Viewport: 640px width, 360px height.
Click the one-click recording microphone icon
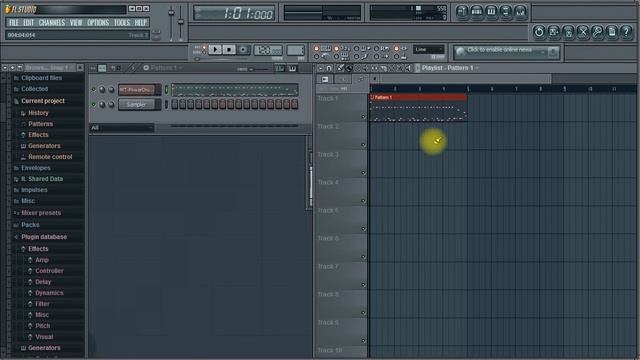[597, 32]
